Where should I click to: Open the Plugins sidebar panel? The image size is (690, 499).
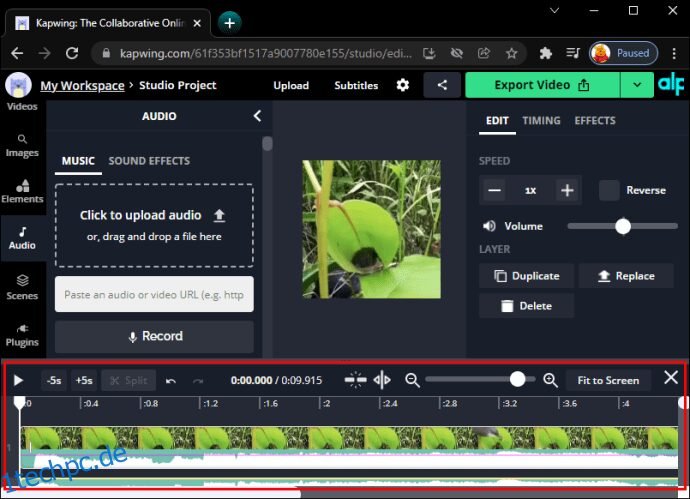[x=22, y=335]
